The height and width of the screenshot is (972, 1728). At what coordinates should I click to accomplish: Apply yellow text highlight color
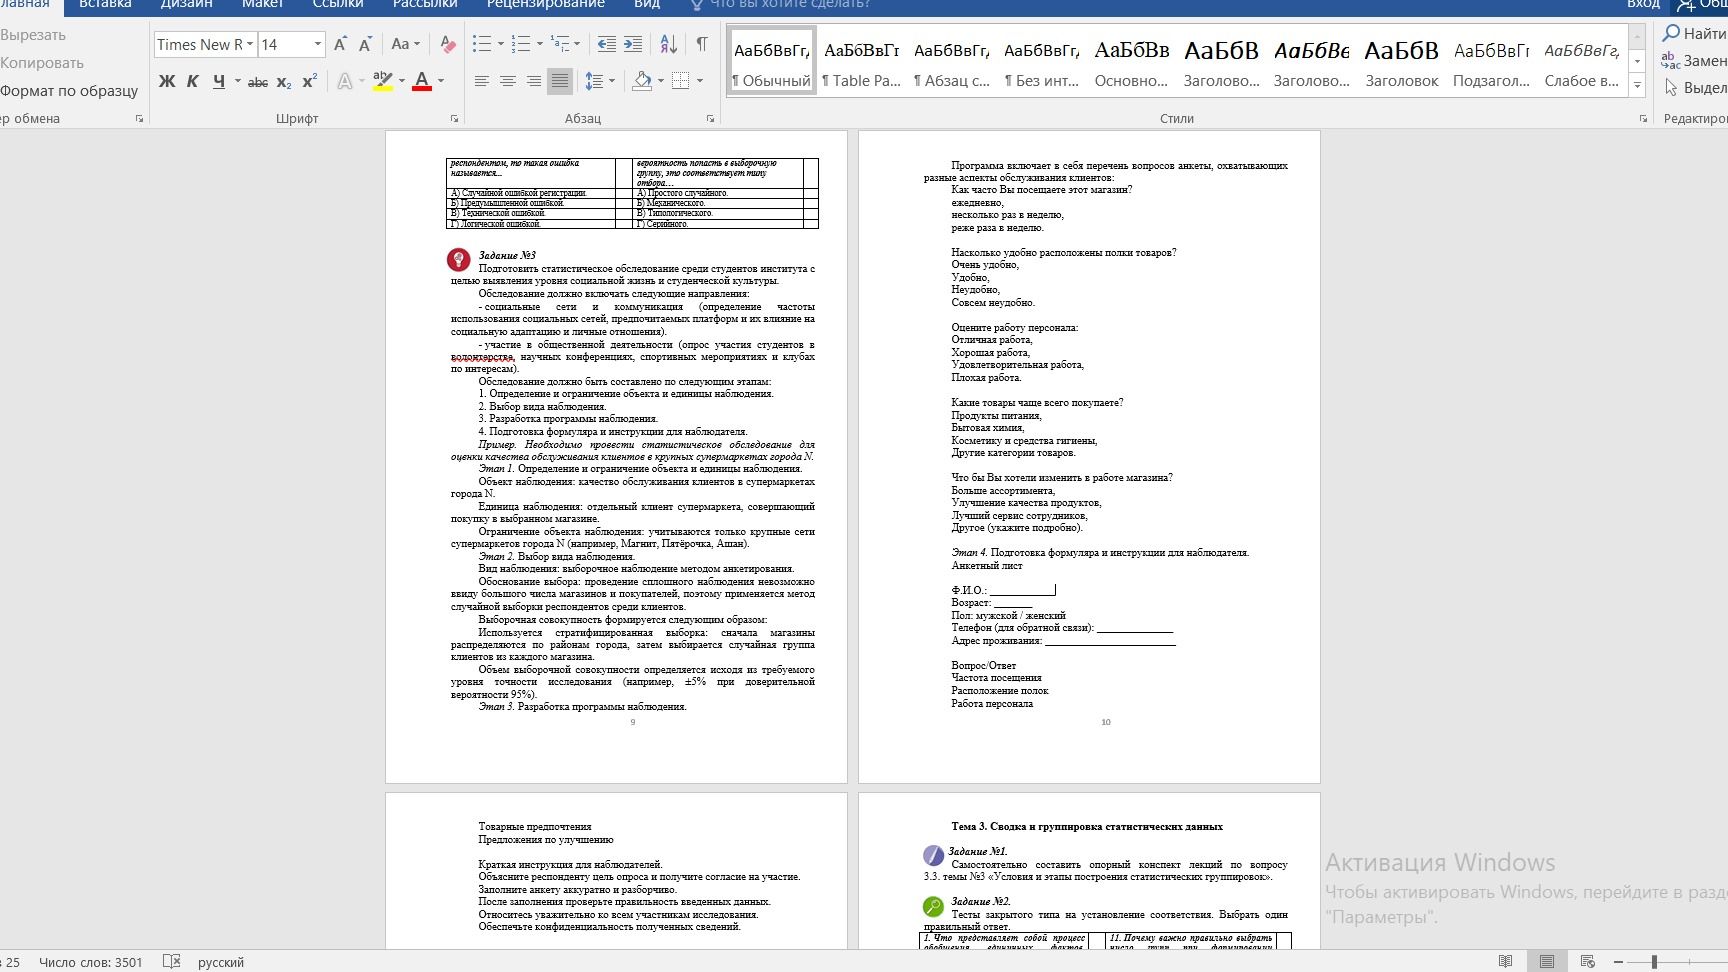click(382, 82)
